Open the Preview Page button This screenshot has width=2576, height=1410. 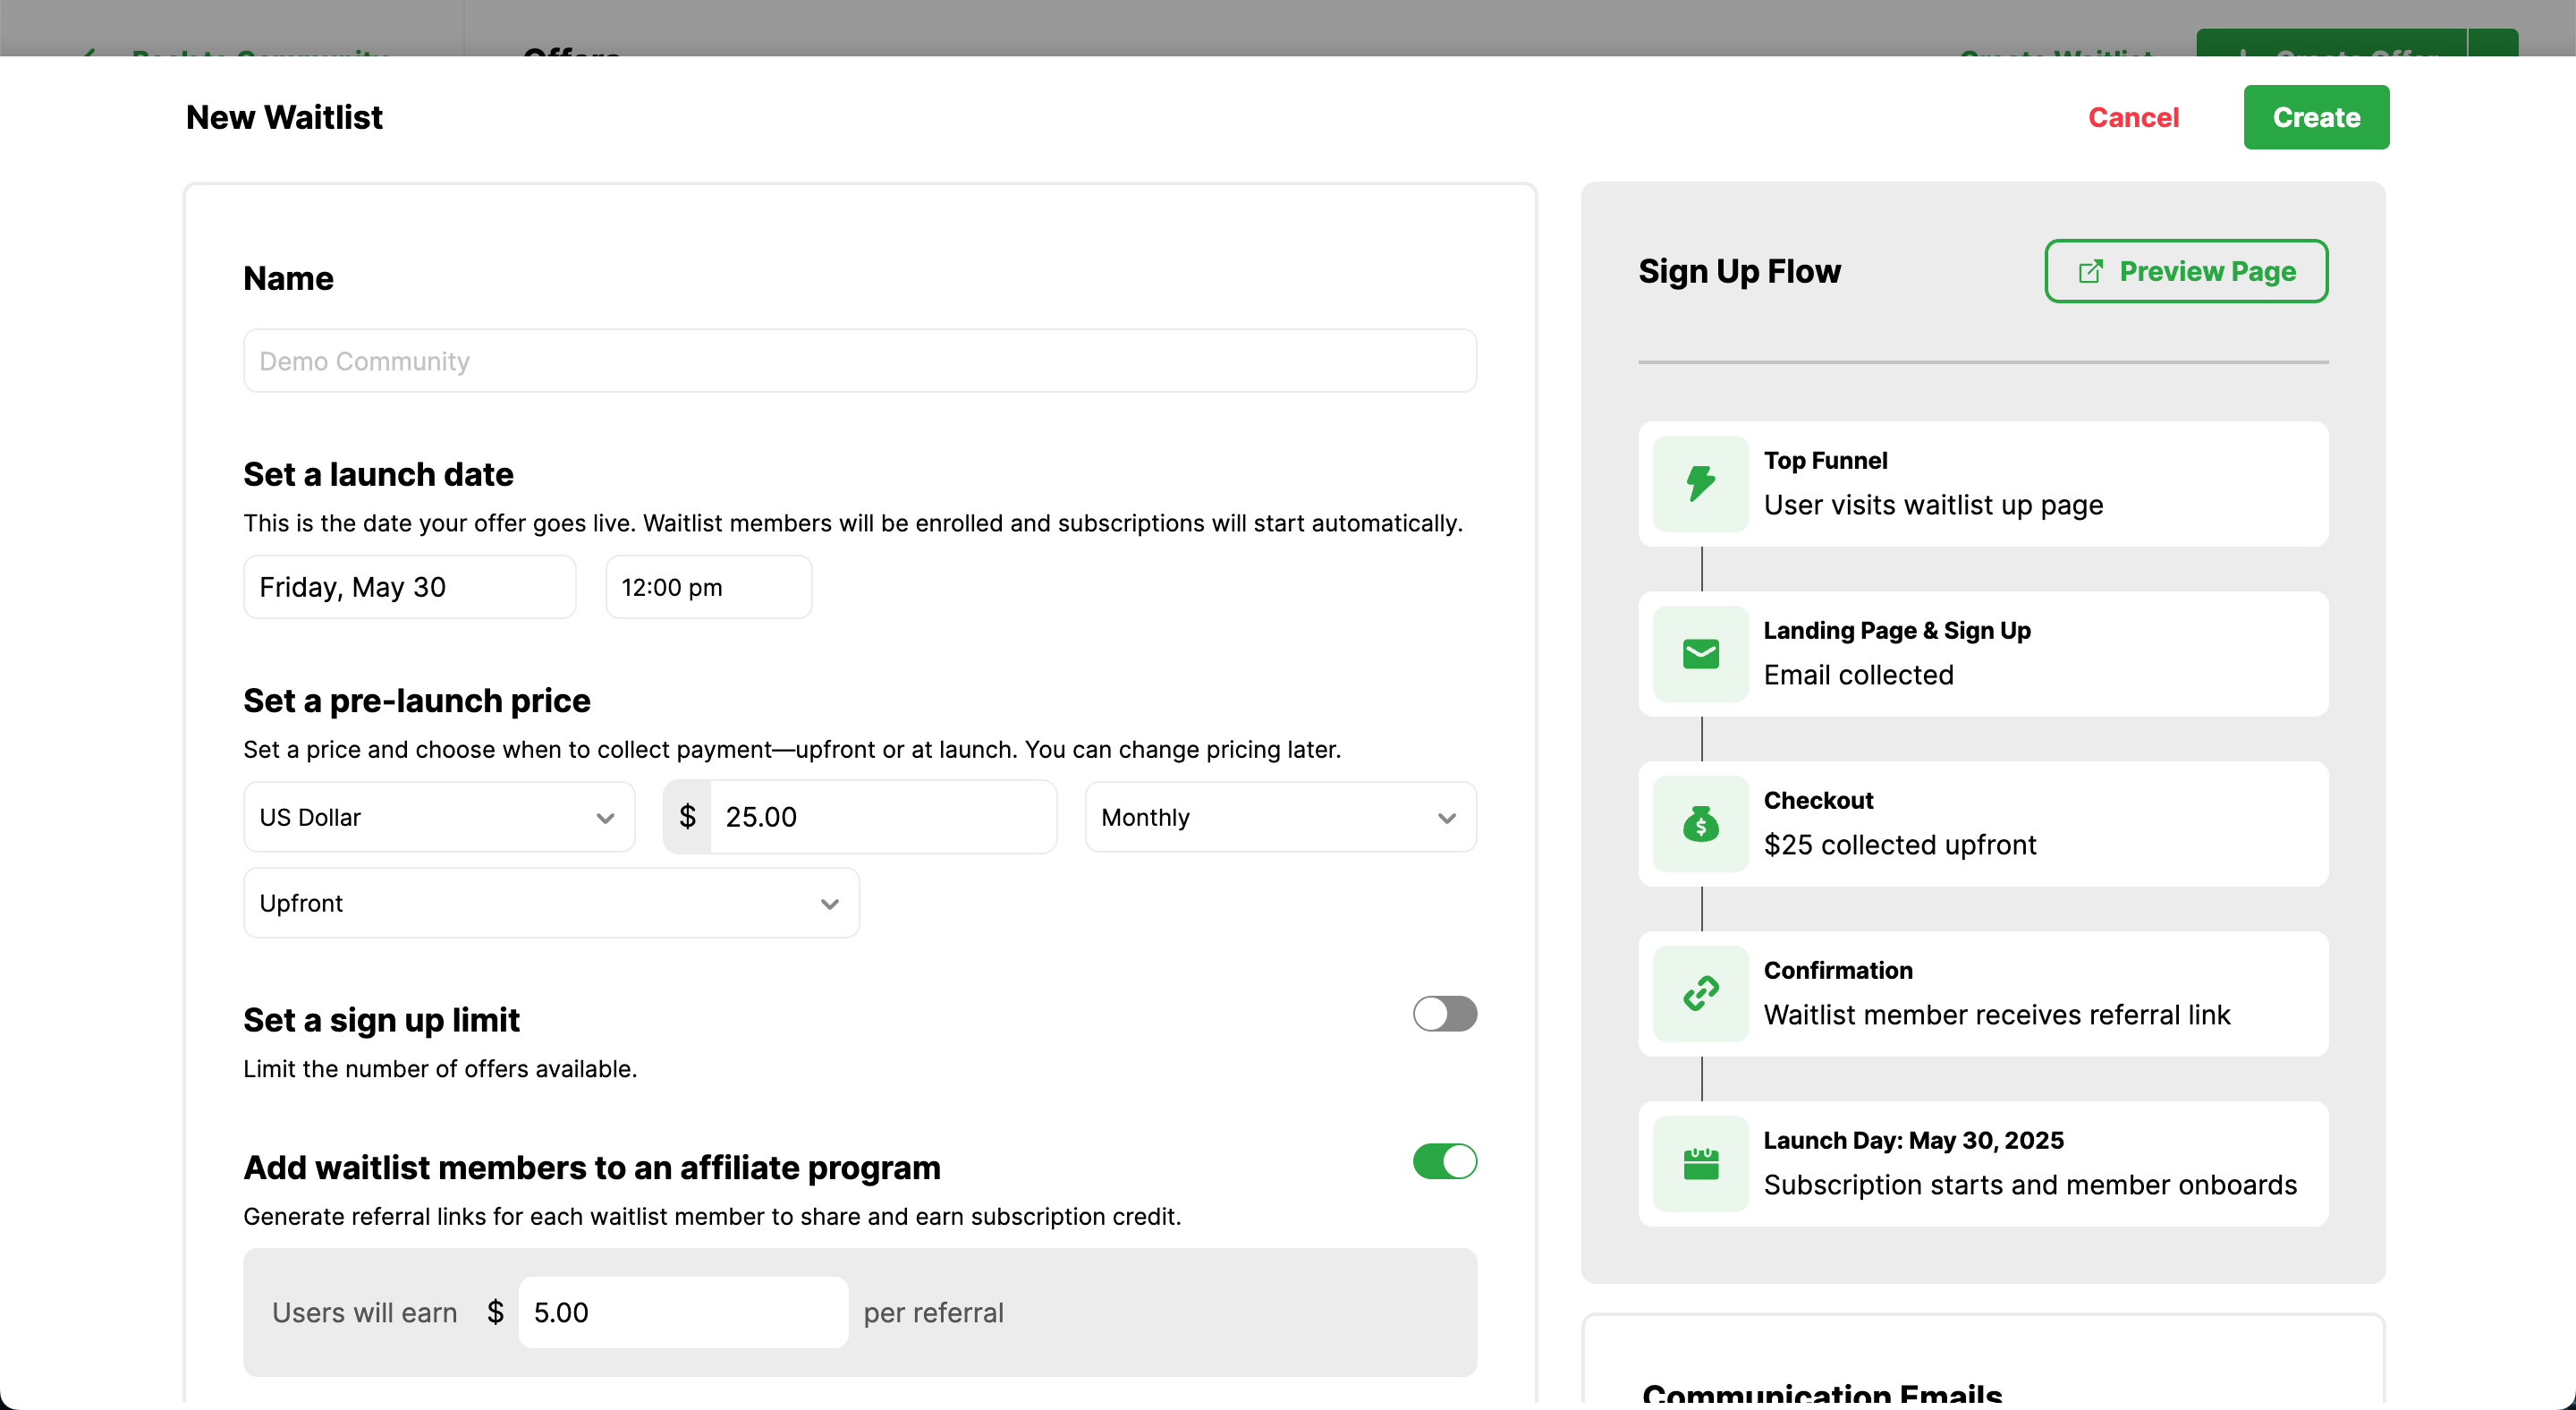2185,271
